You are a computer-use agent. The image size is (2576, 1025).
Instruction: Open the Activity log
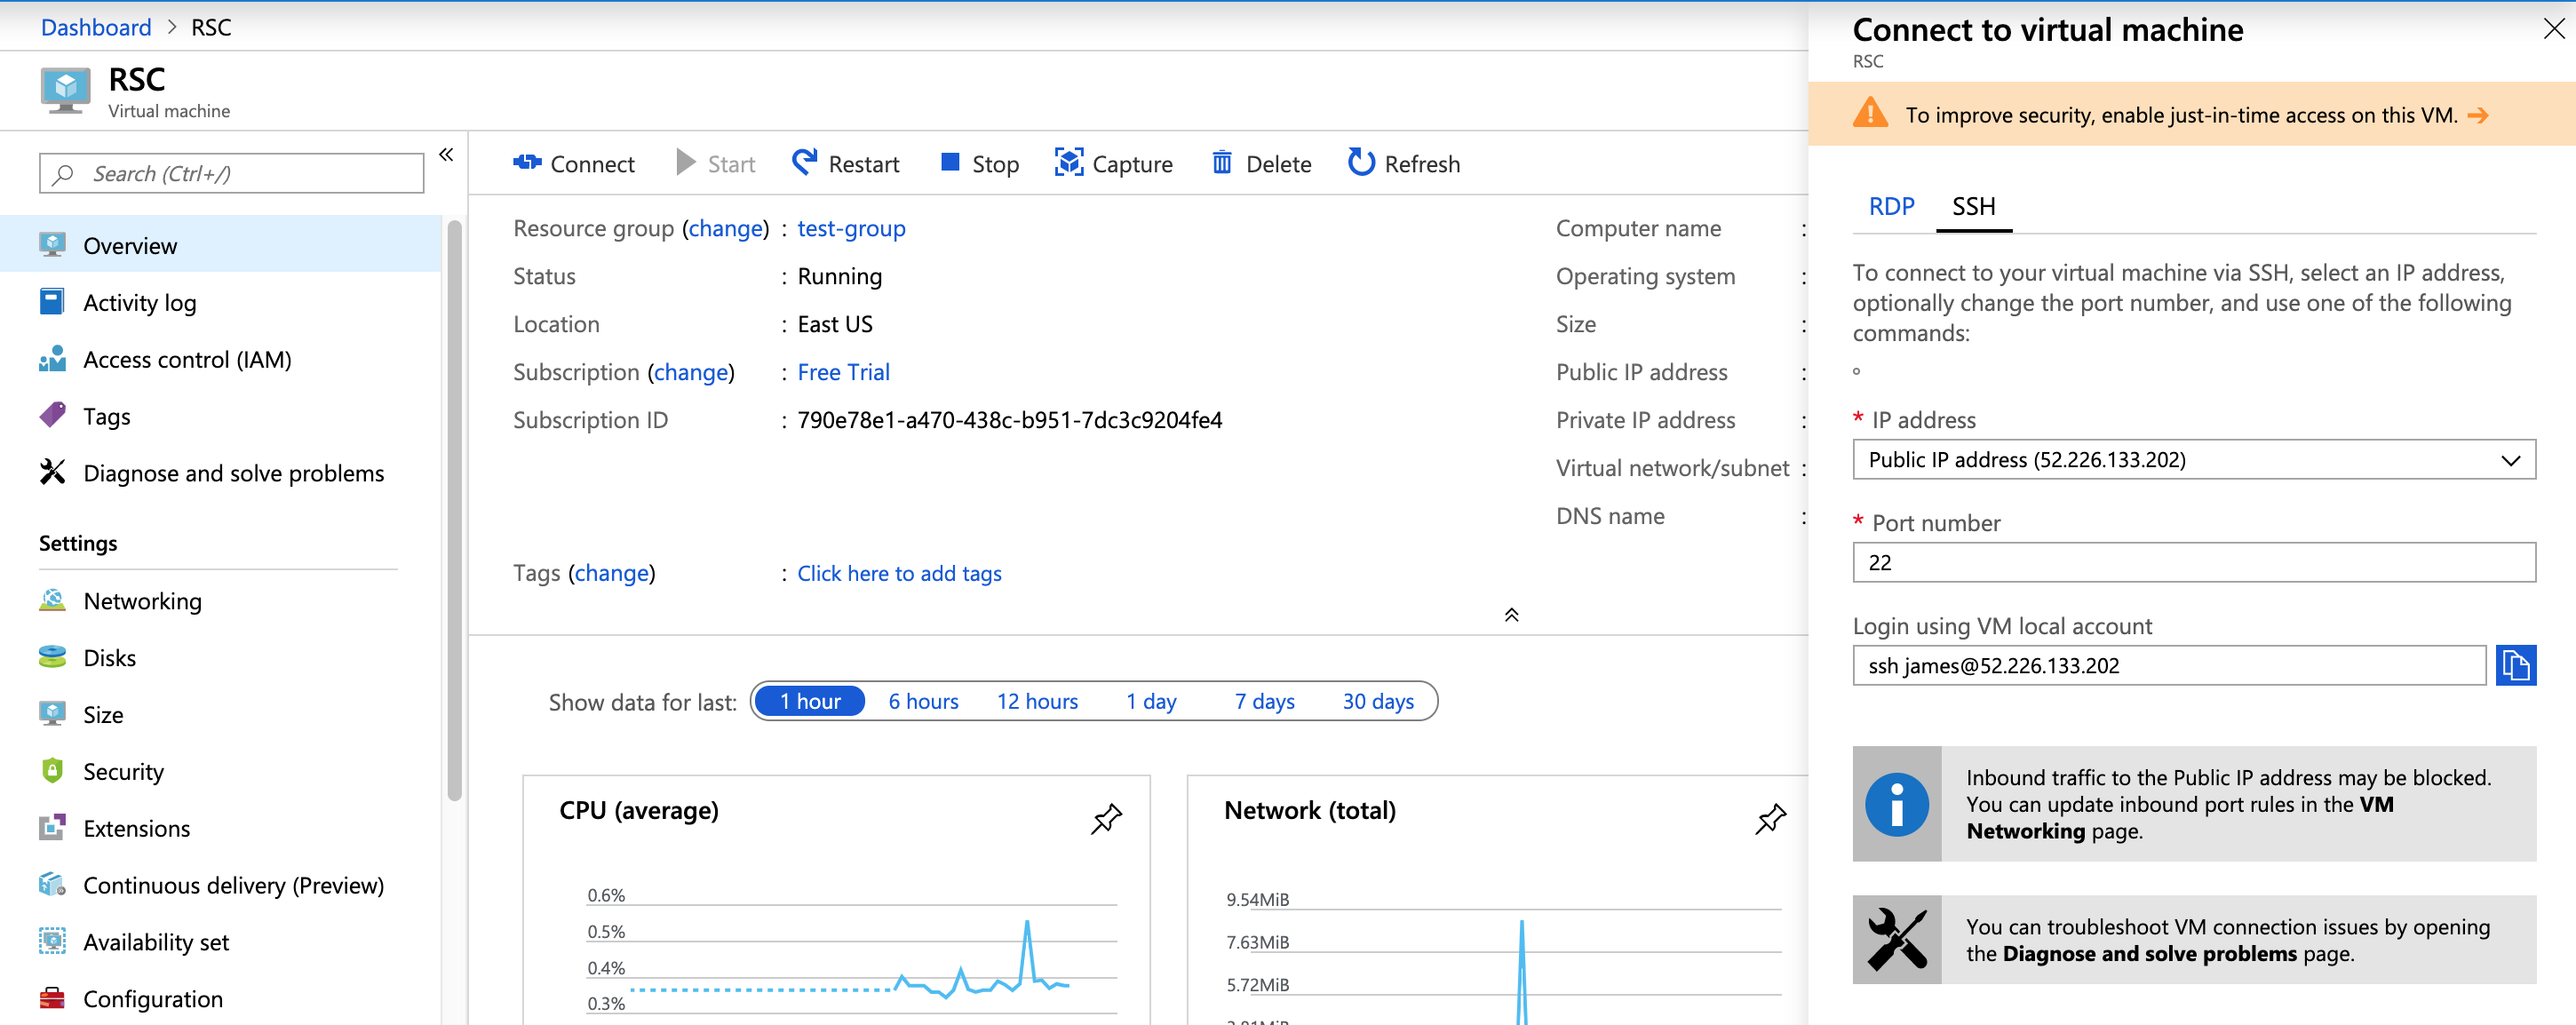[220, 302]
